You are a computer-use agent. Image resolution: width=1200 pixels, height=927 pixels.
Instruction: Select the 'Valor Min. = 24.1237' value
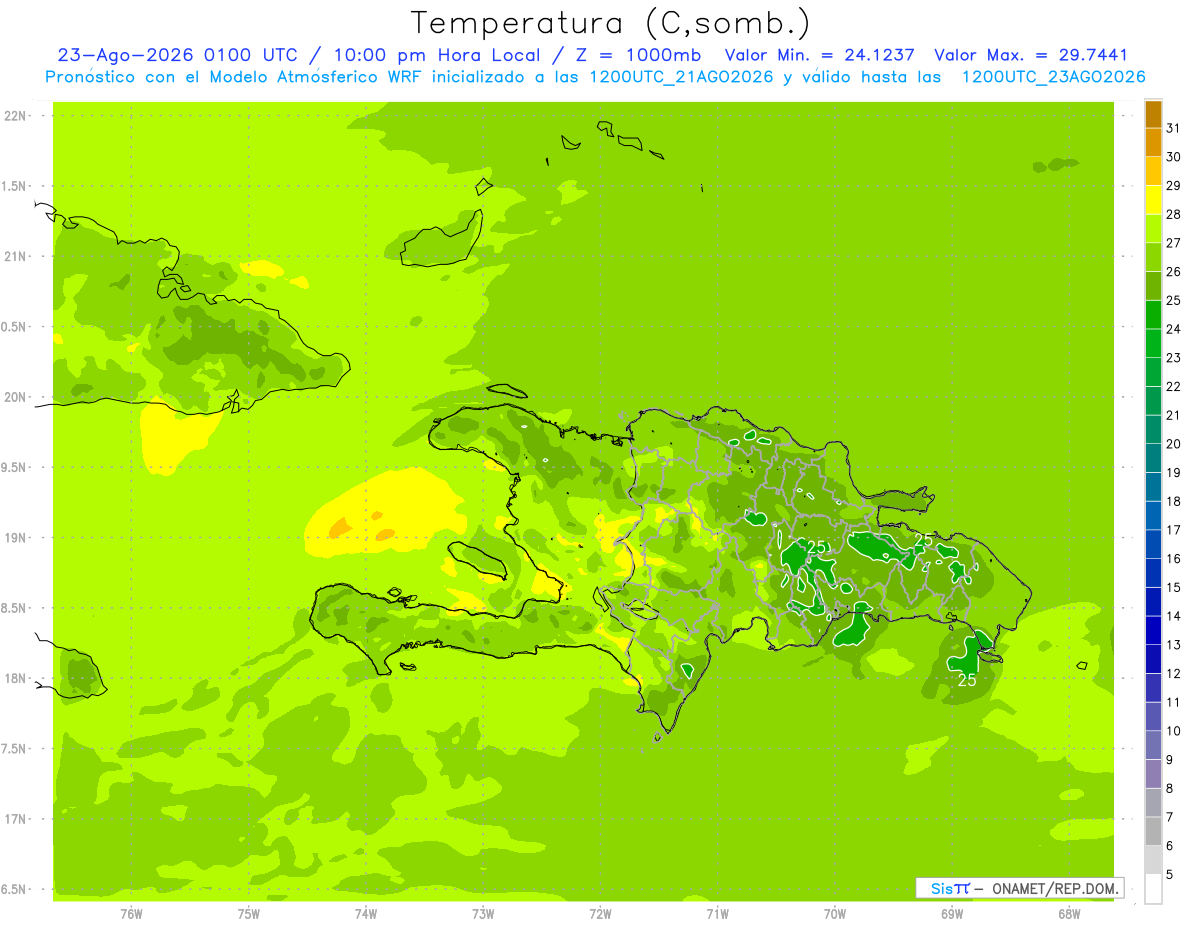[x=820, y=55]
